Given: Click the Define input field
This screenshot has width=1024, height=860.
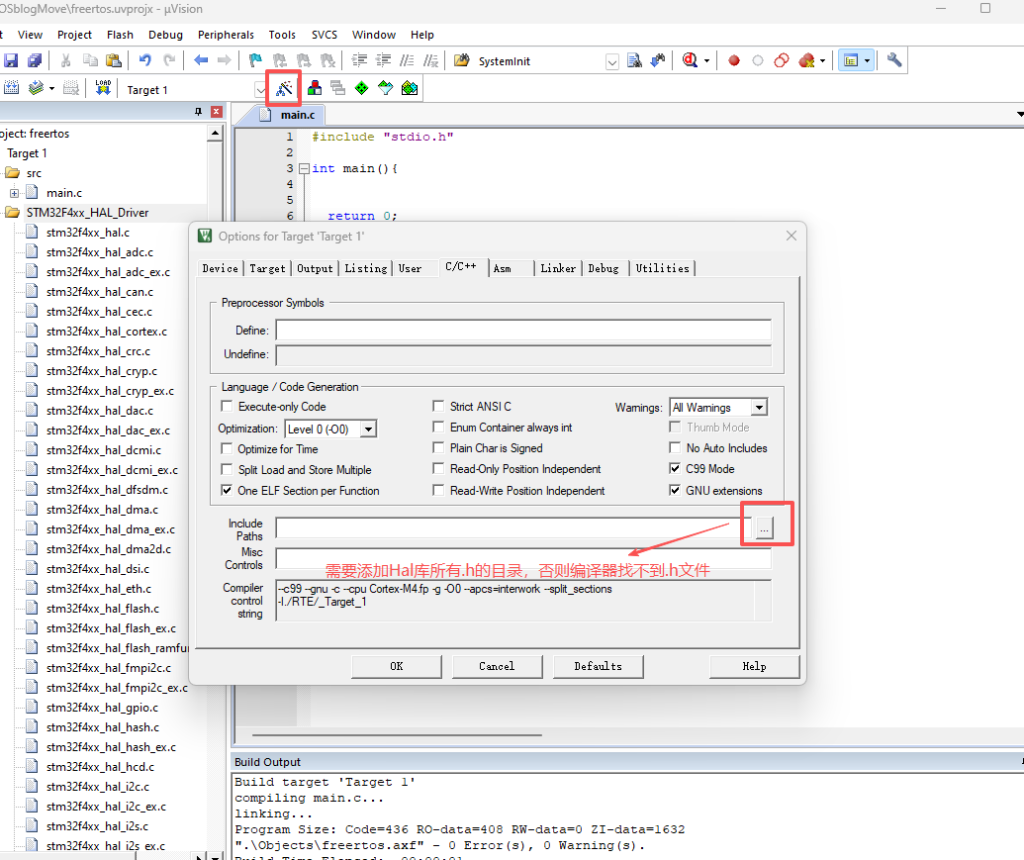Looking at the screenshot, I should click(523, 331).
